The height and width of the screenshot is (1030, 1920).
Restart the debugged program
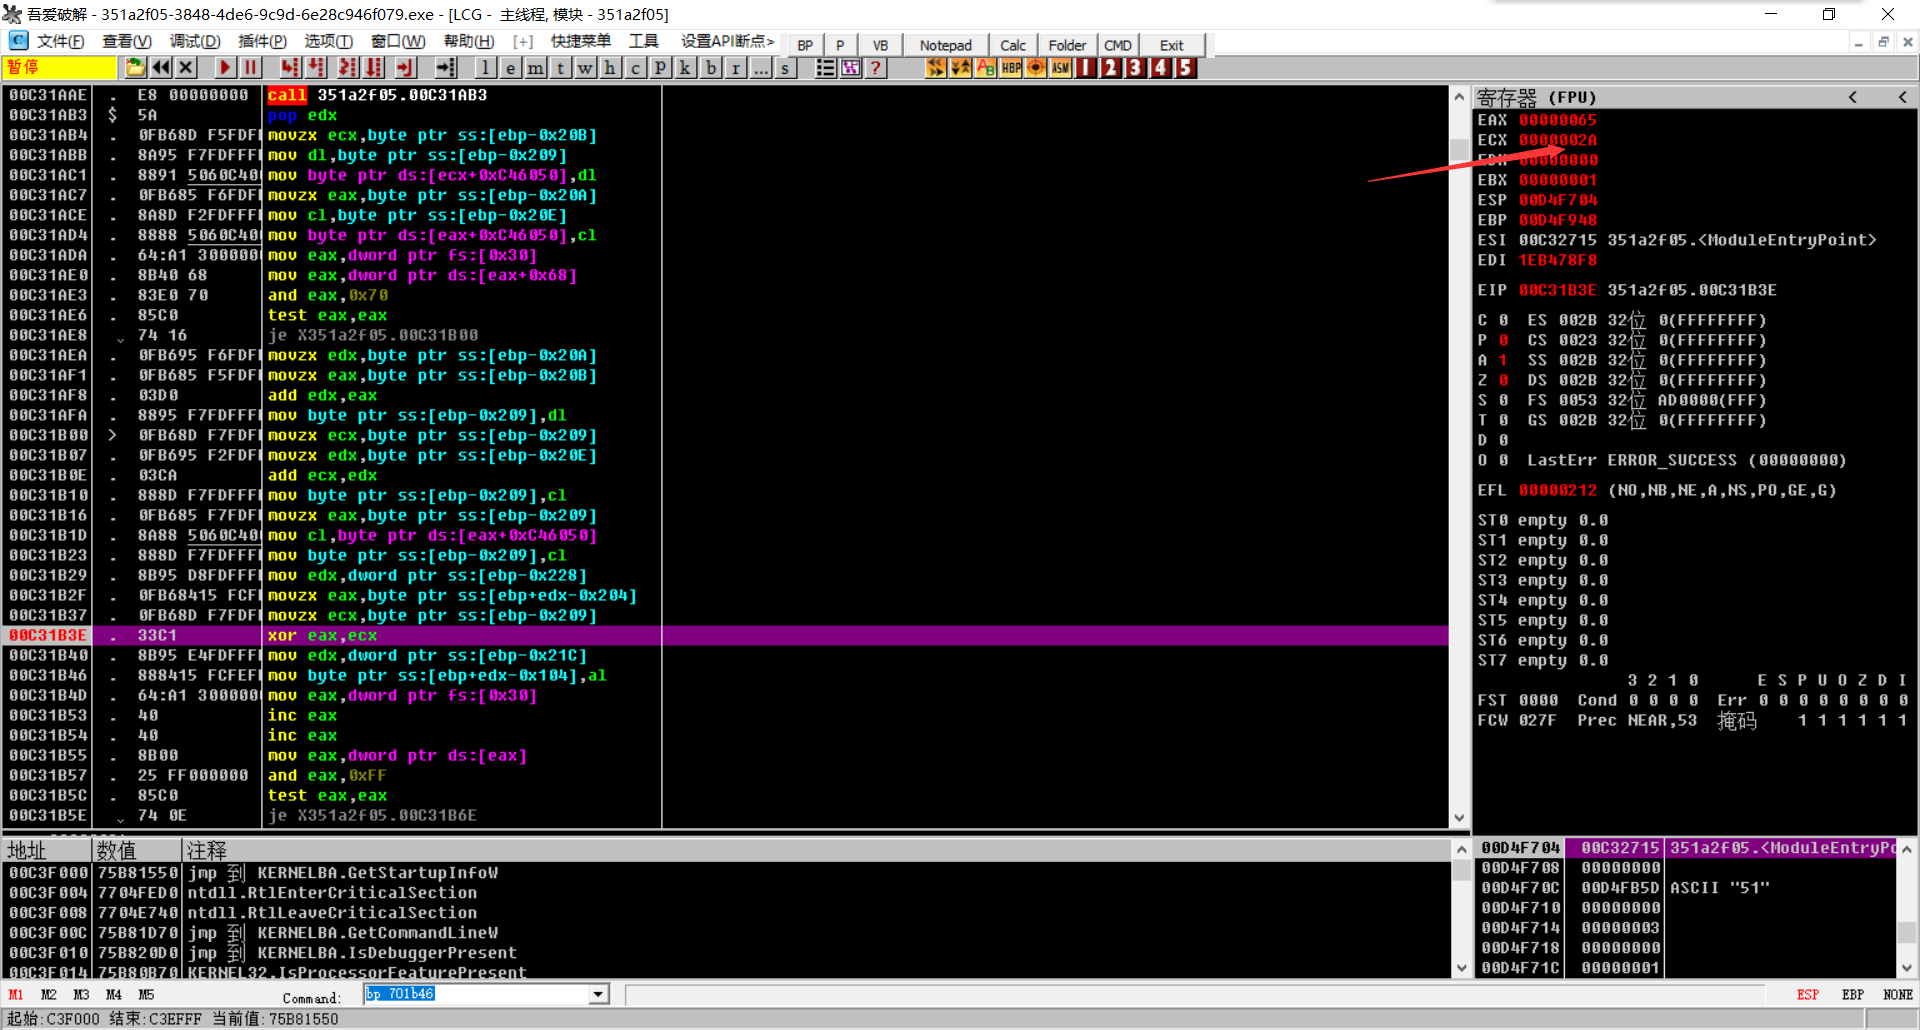click(x=161, y=67)
